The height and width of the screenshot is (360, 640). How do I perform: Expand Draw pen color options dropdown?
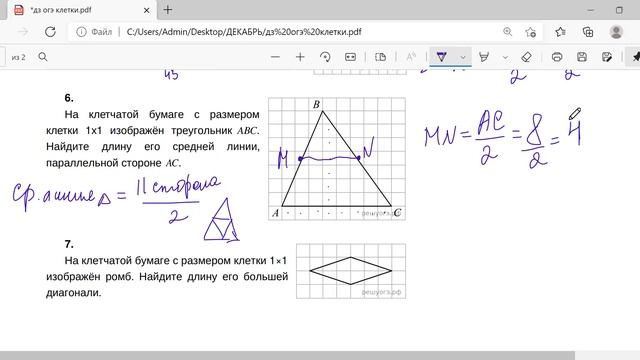[463, 57]
